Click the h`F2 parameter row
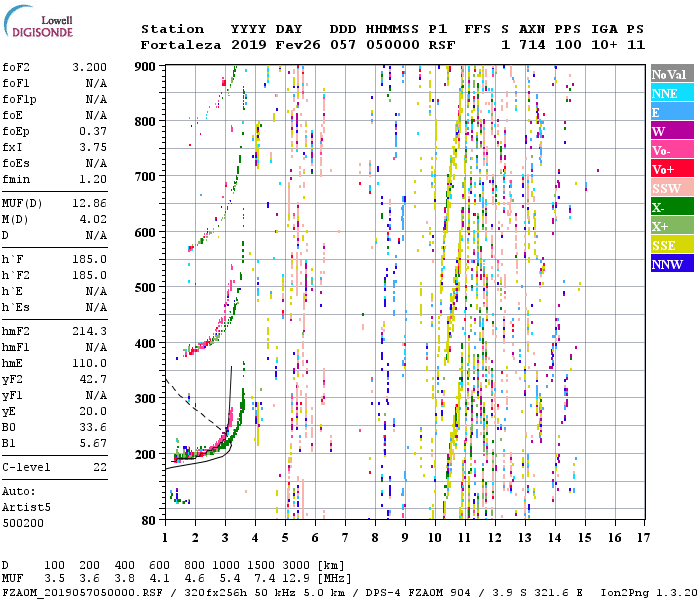The image size is (700, 600). [54, 275]
